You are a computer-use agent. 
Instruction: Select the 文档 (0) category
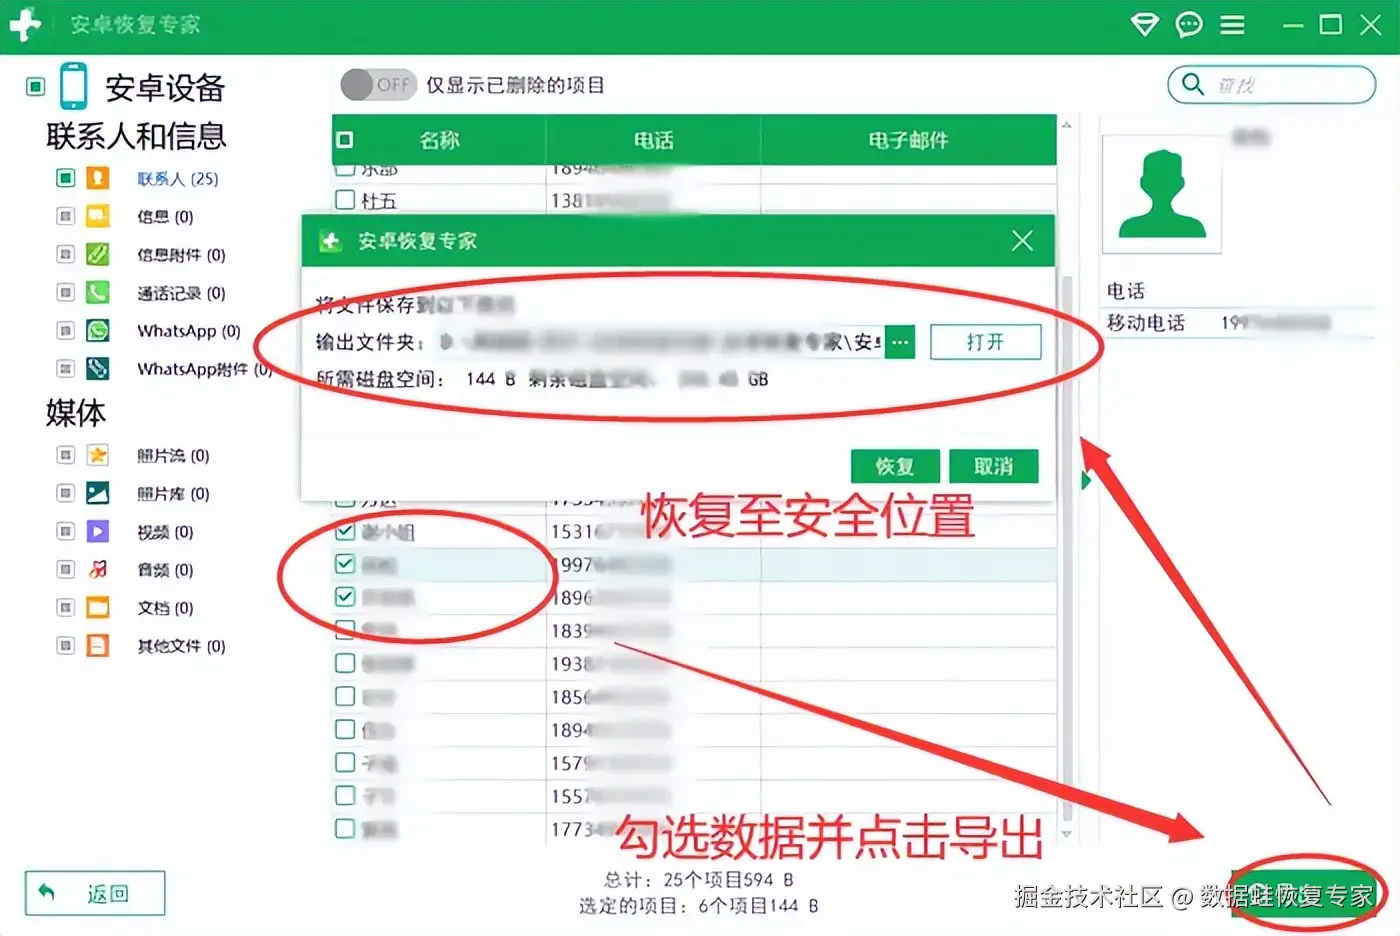point(165,608)
